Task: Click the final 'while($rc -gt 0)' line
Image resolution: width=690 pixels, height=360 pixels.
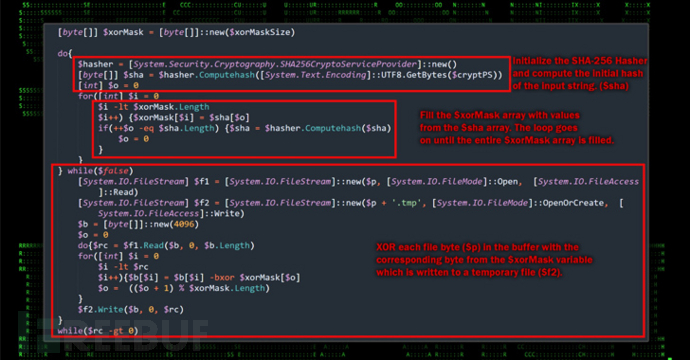Action: [98, 331]
